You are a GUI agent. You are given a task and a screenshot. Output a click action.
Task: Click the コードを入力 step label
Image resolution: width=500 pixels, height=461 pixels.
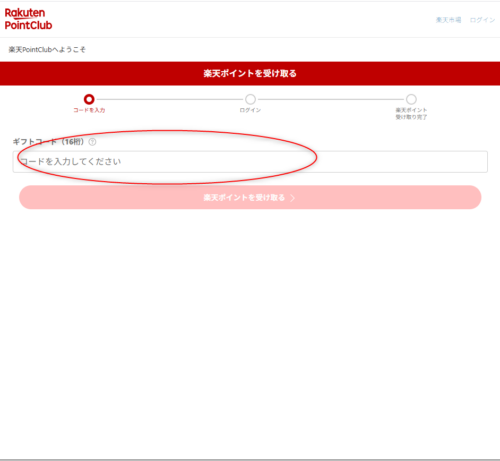89,110
